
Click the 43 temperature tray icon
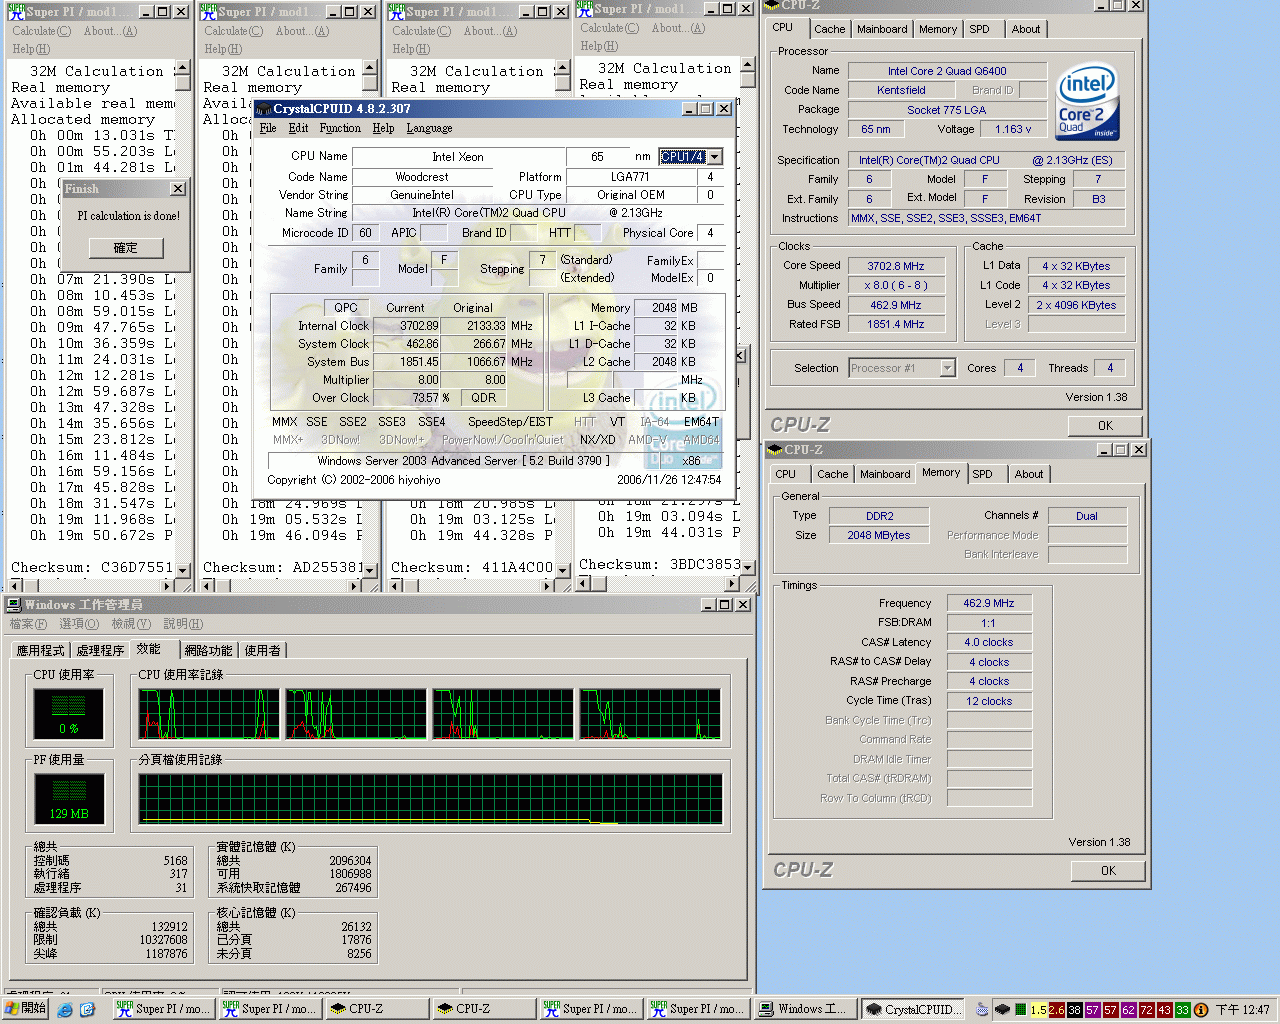[x=1164, y=1010]
